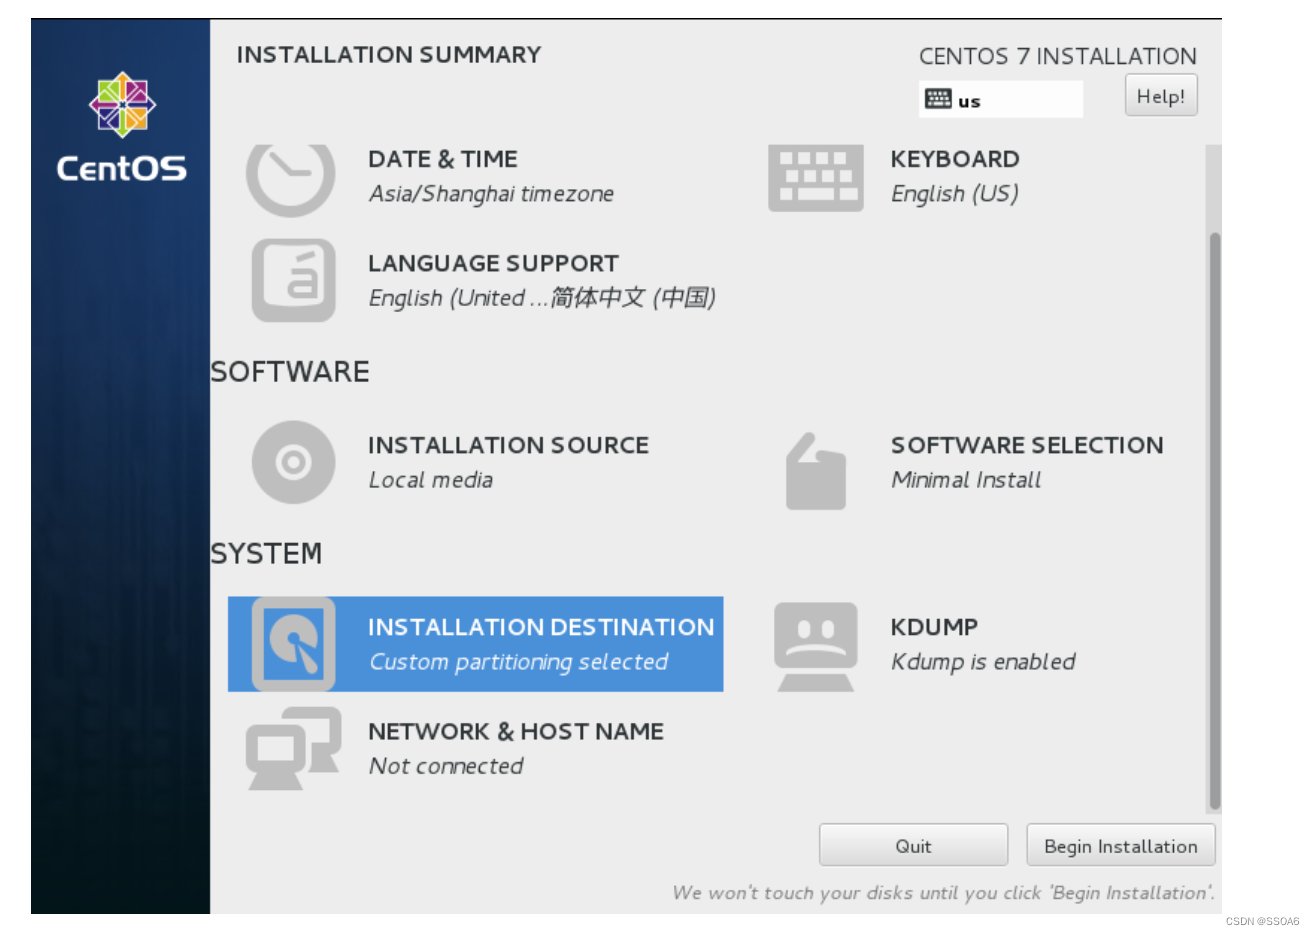Image resolution: width=1315 pixels, height=935 pixels.
Task: Click the Quit button
Action: [x=913, y=846]
